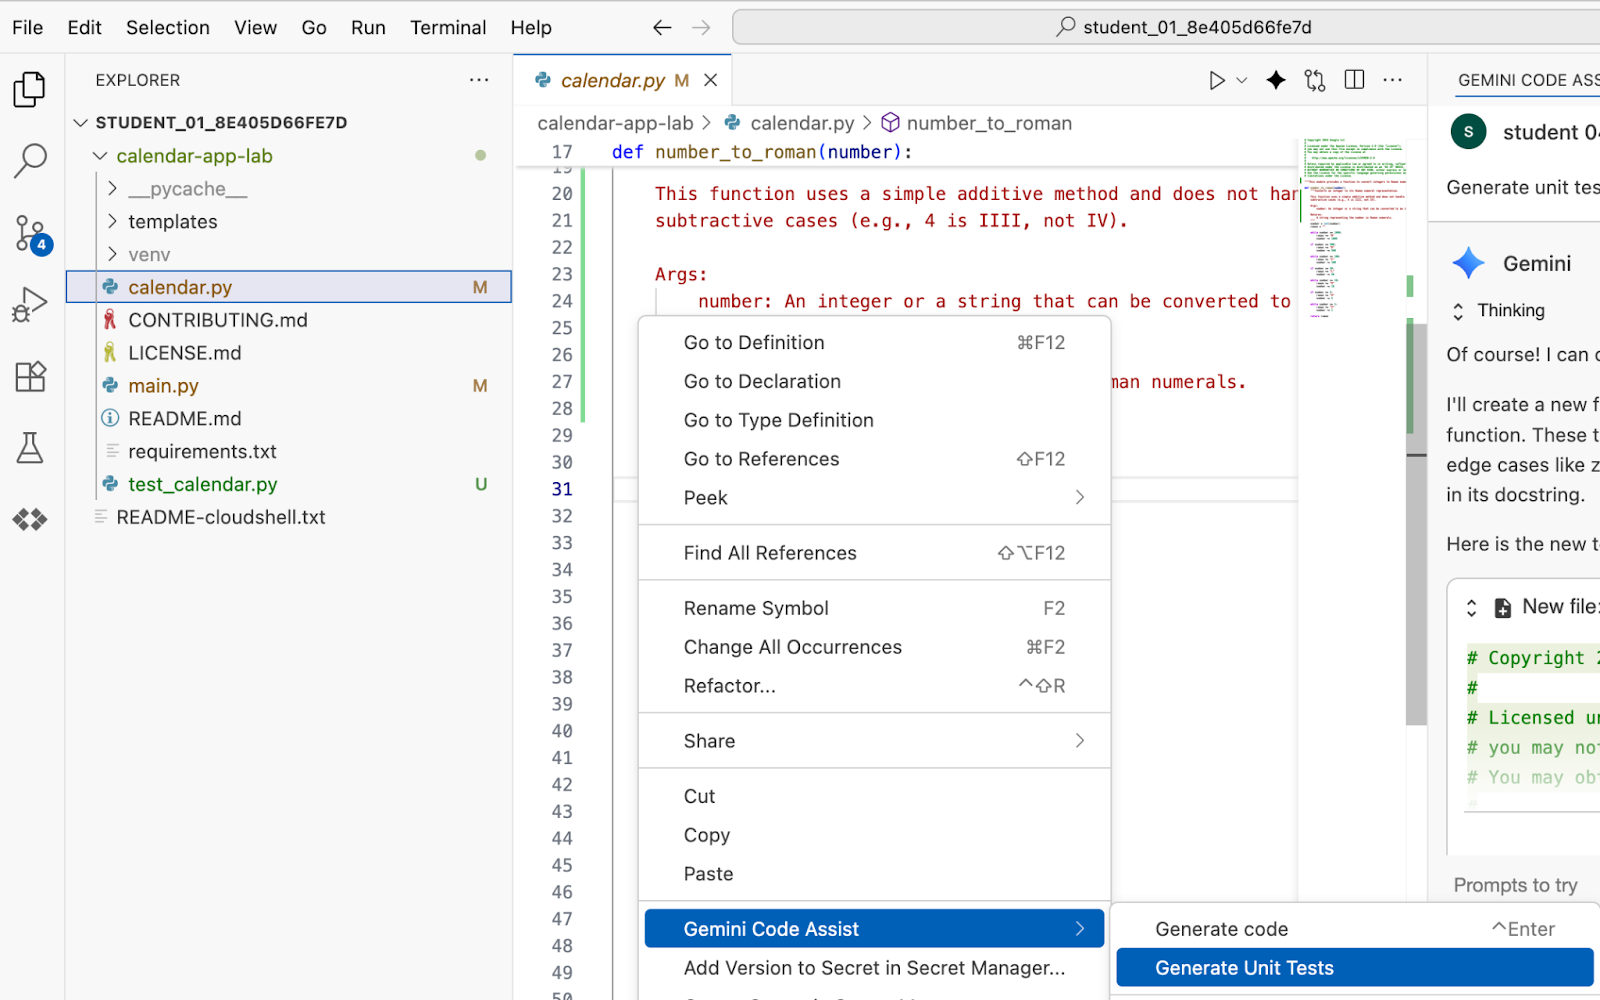The image size is (1600, 1000).
Task: Collapse the New file code block
Action: click(x=1471, y=607)
